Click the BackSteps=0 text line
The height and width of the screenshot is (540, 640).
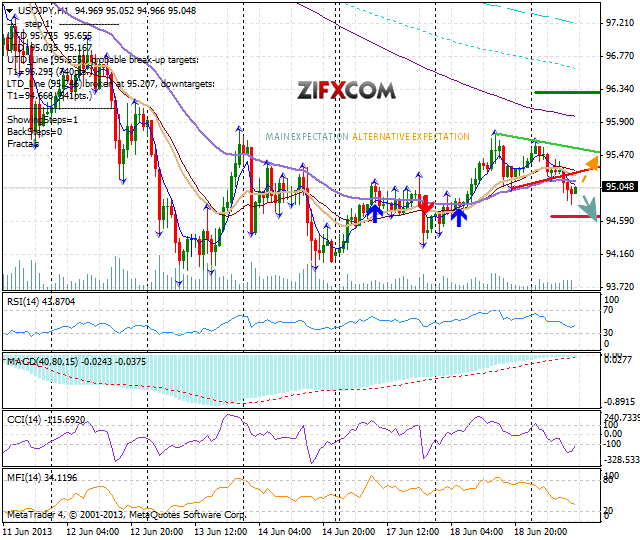click(x=35, y=132)
